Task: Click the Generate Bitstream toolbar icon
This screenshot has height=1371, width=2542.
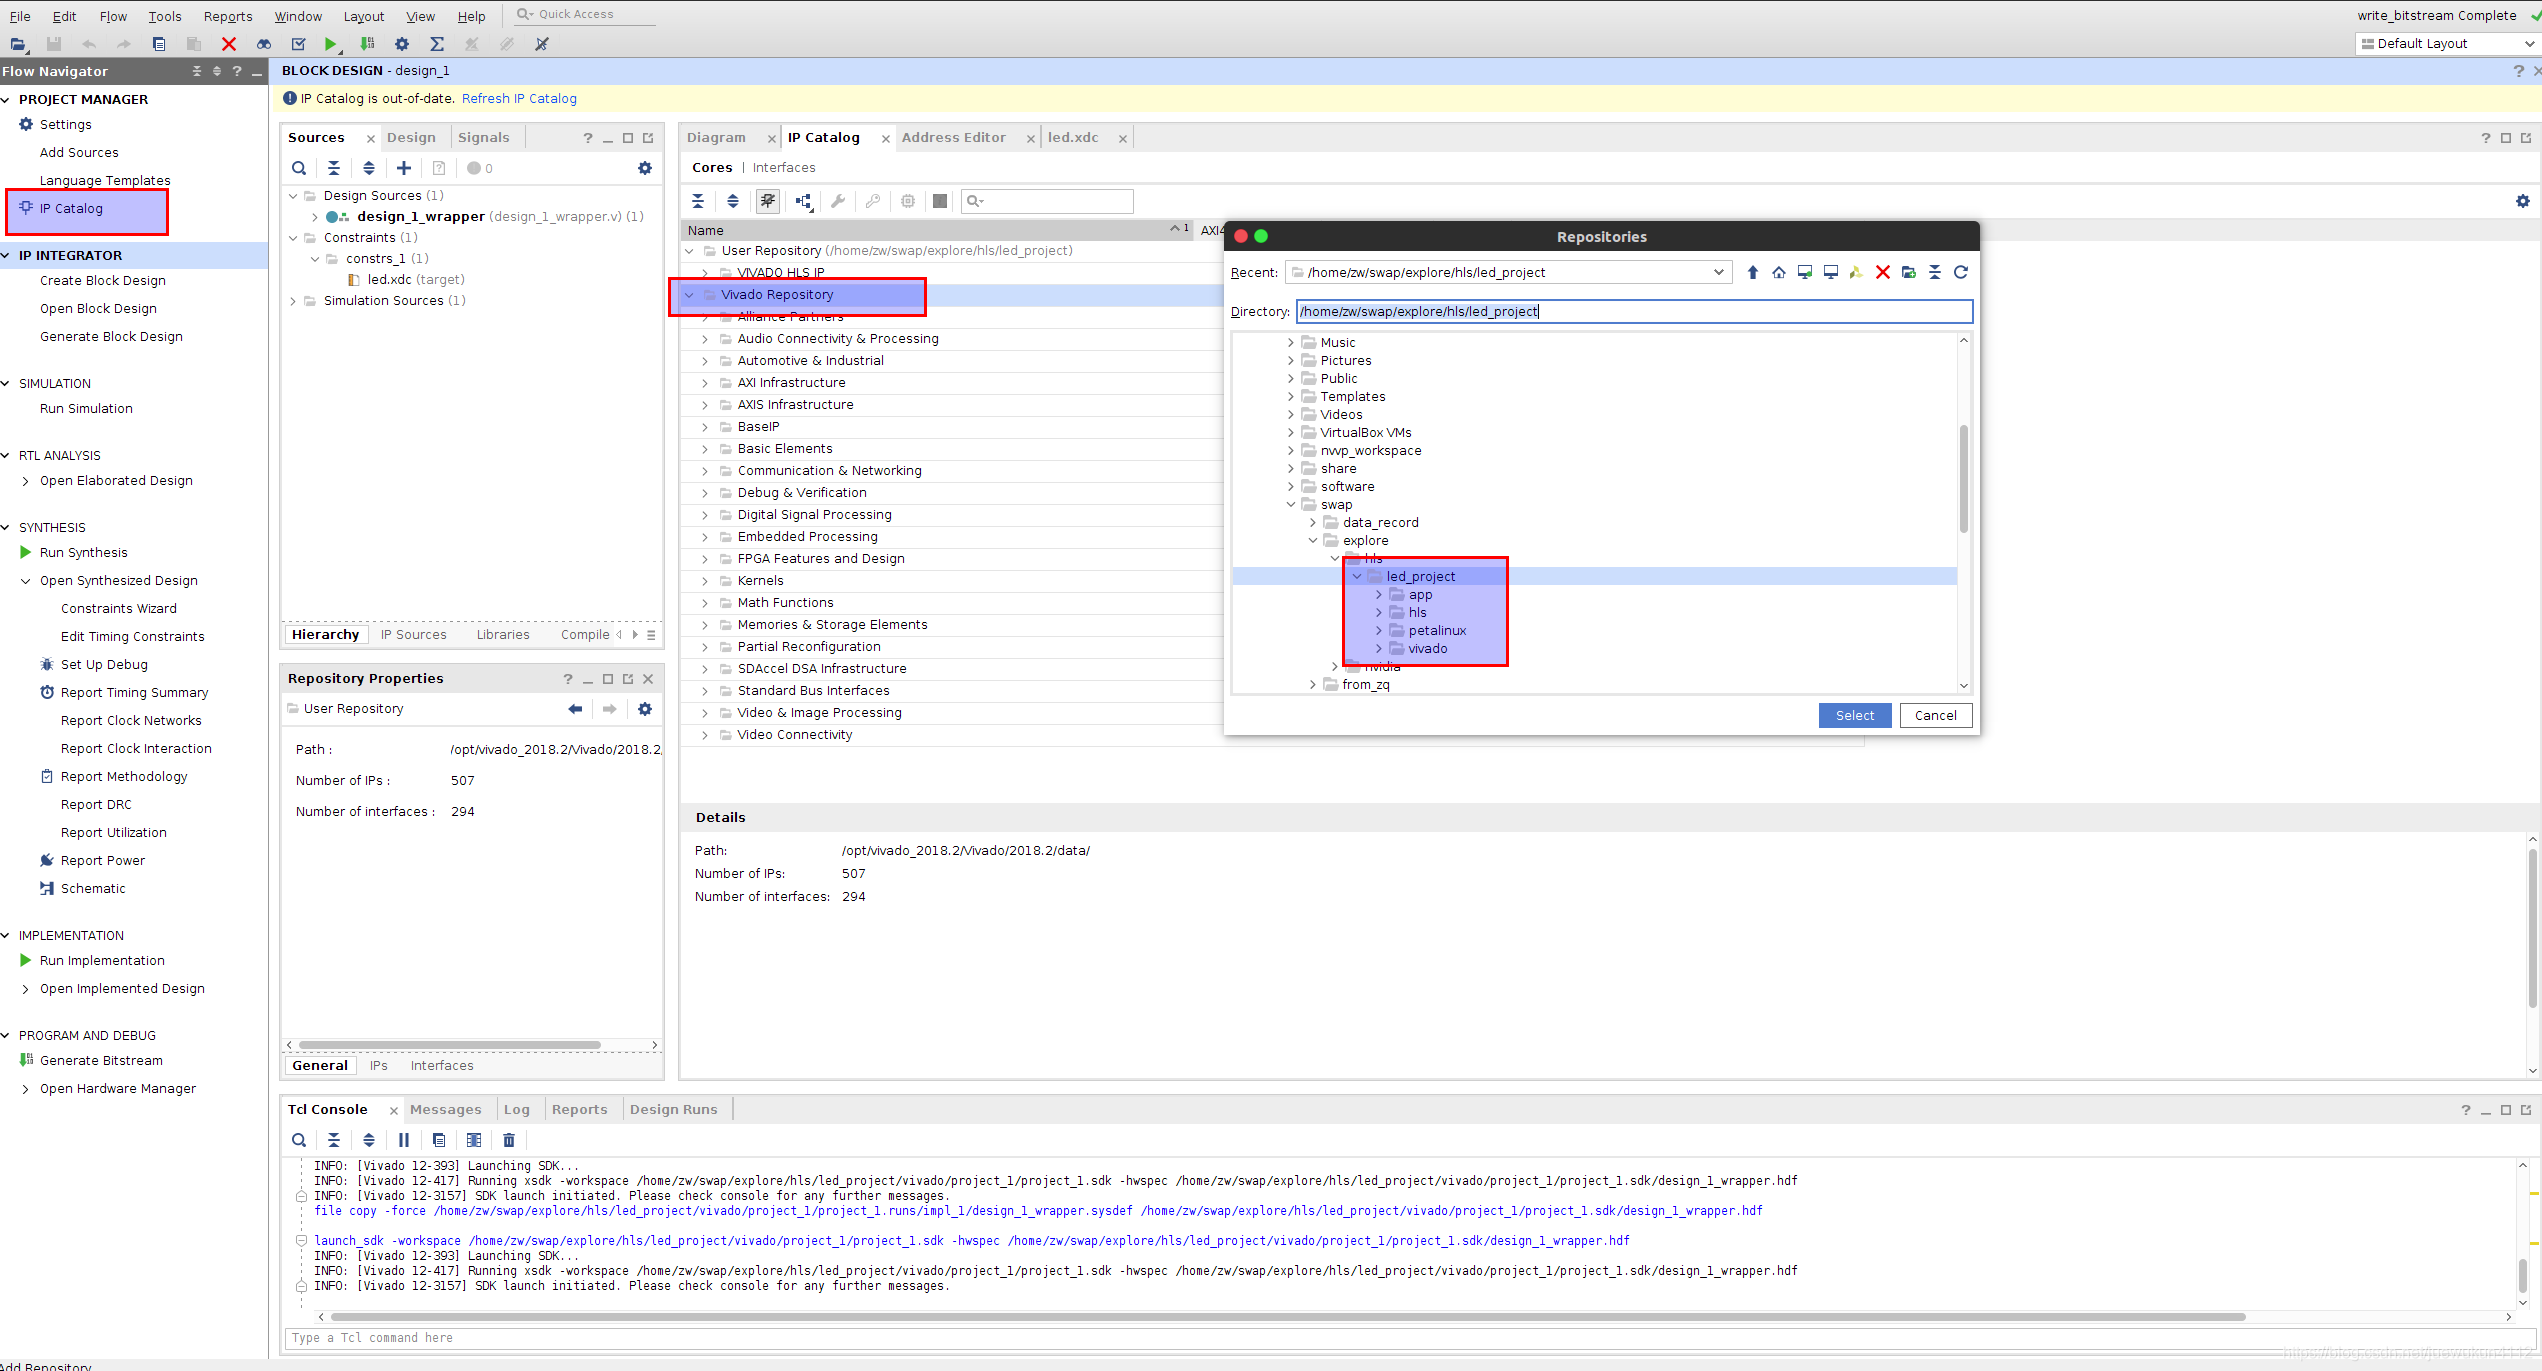Action: [367, 44]
